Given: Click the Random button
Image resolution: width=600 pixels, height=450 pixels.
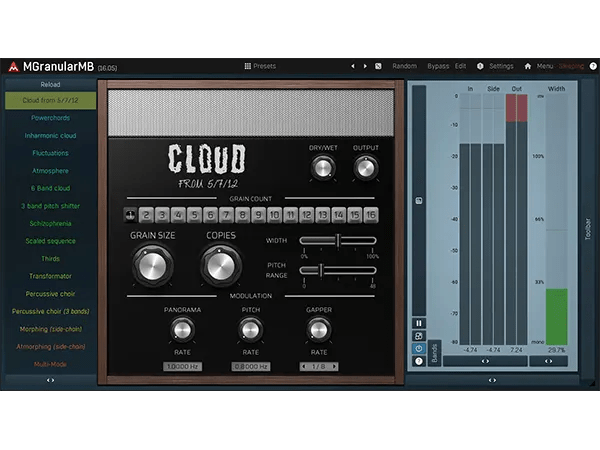Looking at the screenshot, I should coord(404,66).
